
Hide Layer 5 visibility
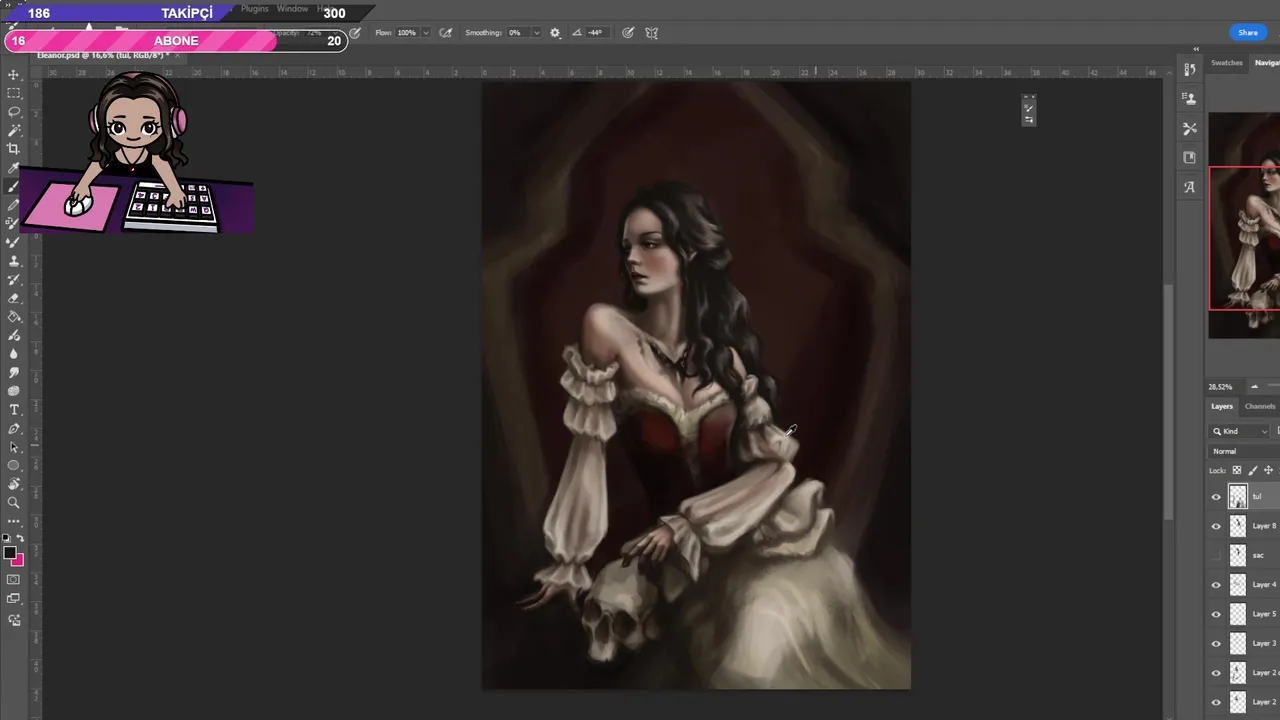coord(1216,614)
